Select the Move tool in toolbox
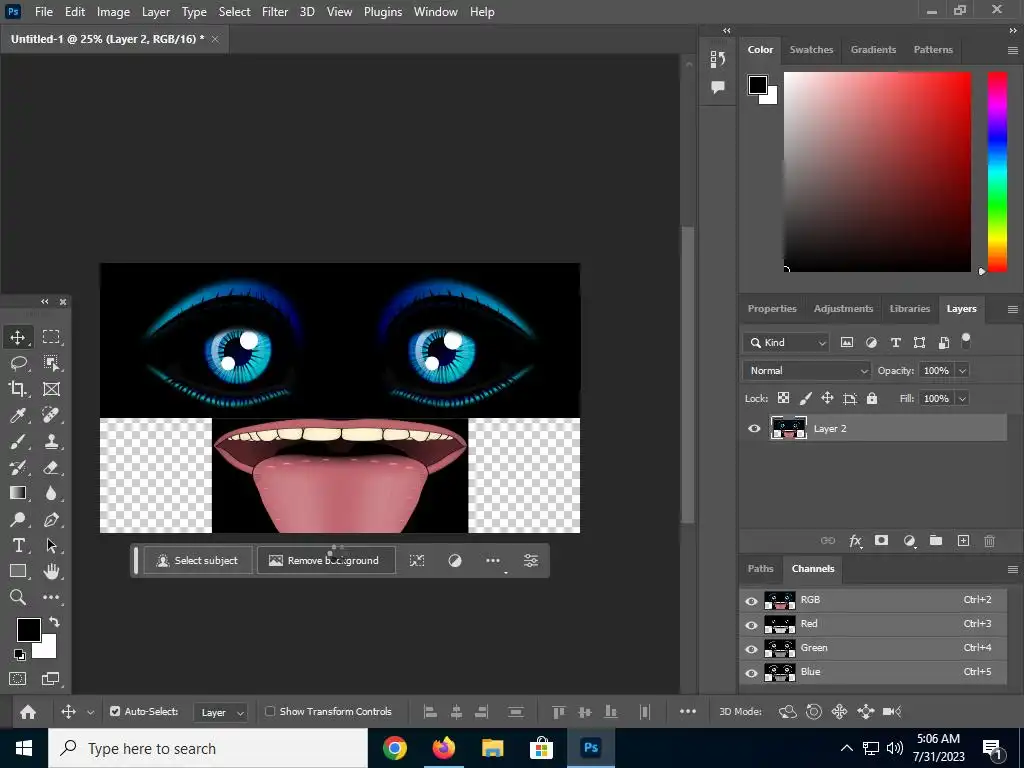The width and height of the screenshot is (1024, 768). pos(18,337)
